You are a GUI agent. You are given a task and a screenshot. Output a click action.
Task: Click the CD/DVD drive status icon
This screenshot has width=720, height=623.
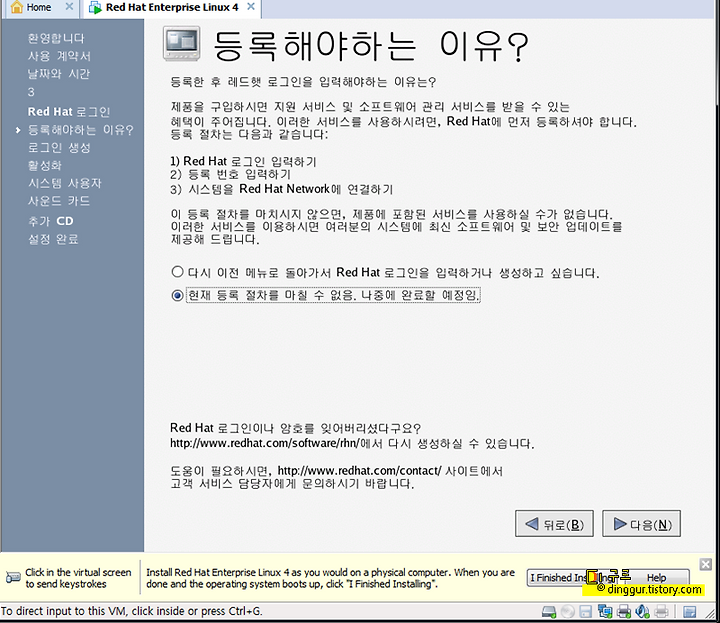click(568, 612)
